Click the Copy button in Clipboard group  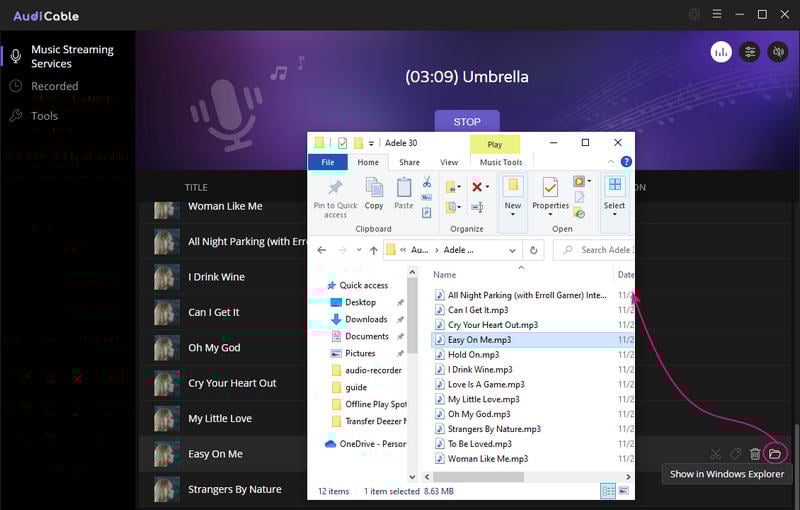pos(374,194)
